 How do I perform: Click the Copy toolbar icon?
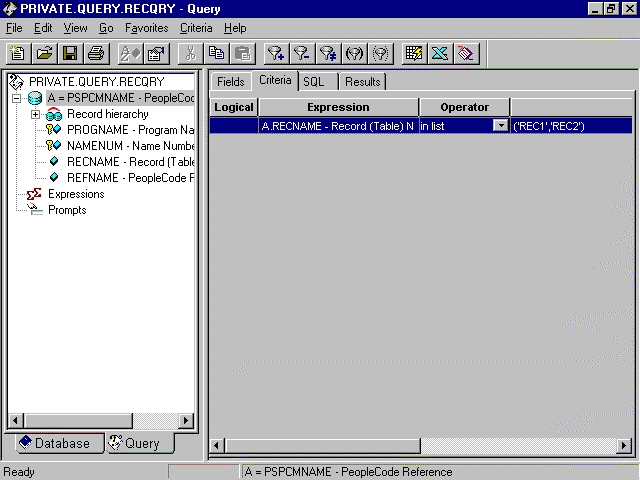pos(217,53)
